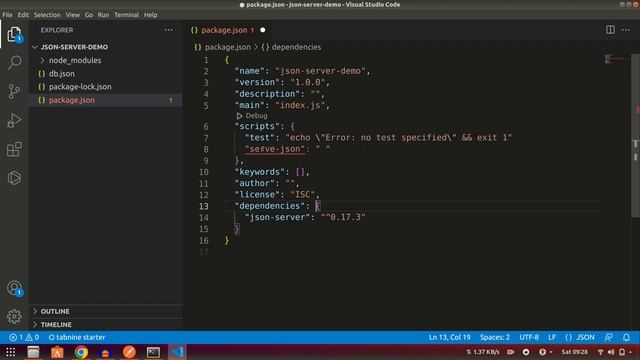Click line number 8 in the gutter
This screenshot has height=360, width=640.
pyautogui.click(x=206, y=149)
